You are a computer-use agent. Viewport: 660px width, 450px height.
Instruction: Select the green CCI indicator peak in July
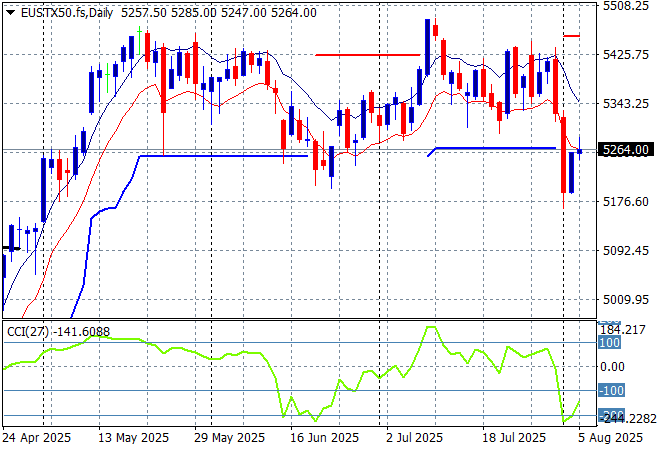(431, 327)
